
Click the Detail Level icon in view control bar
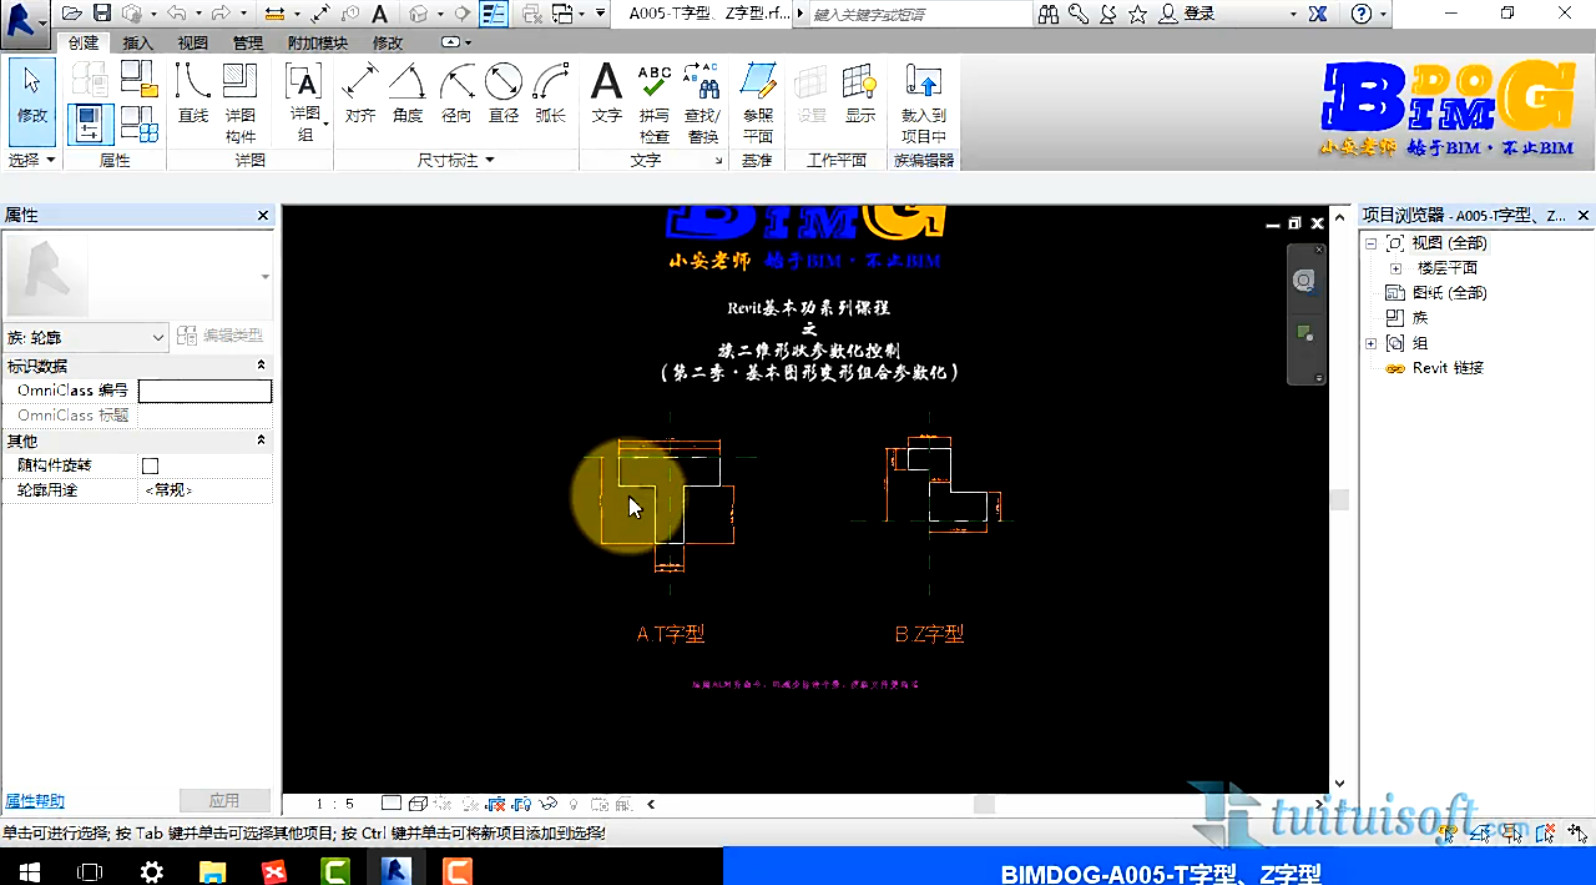coord(391,804)
